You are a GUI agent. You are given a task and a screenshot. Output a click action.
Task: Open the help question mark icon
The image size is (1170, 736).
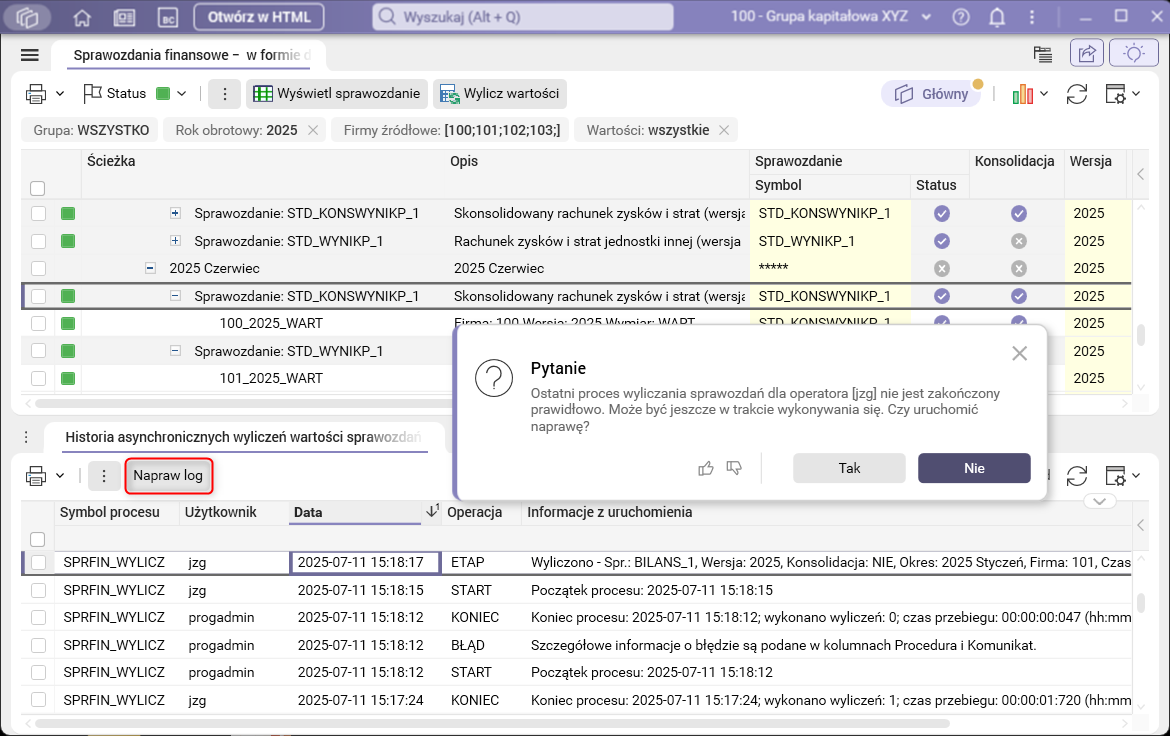tap(961, 16)
